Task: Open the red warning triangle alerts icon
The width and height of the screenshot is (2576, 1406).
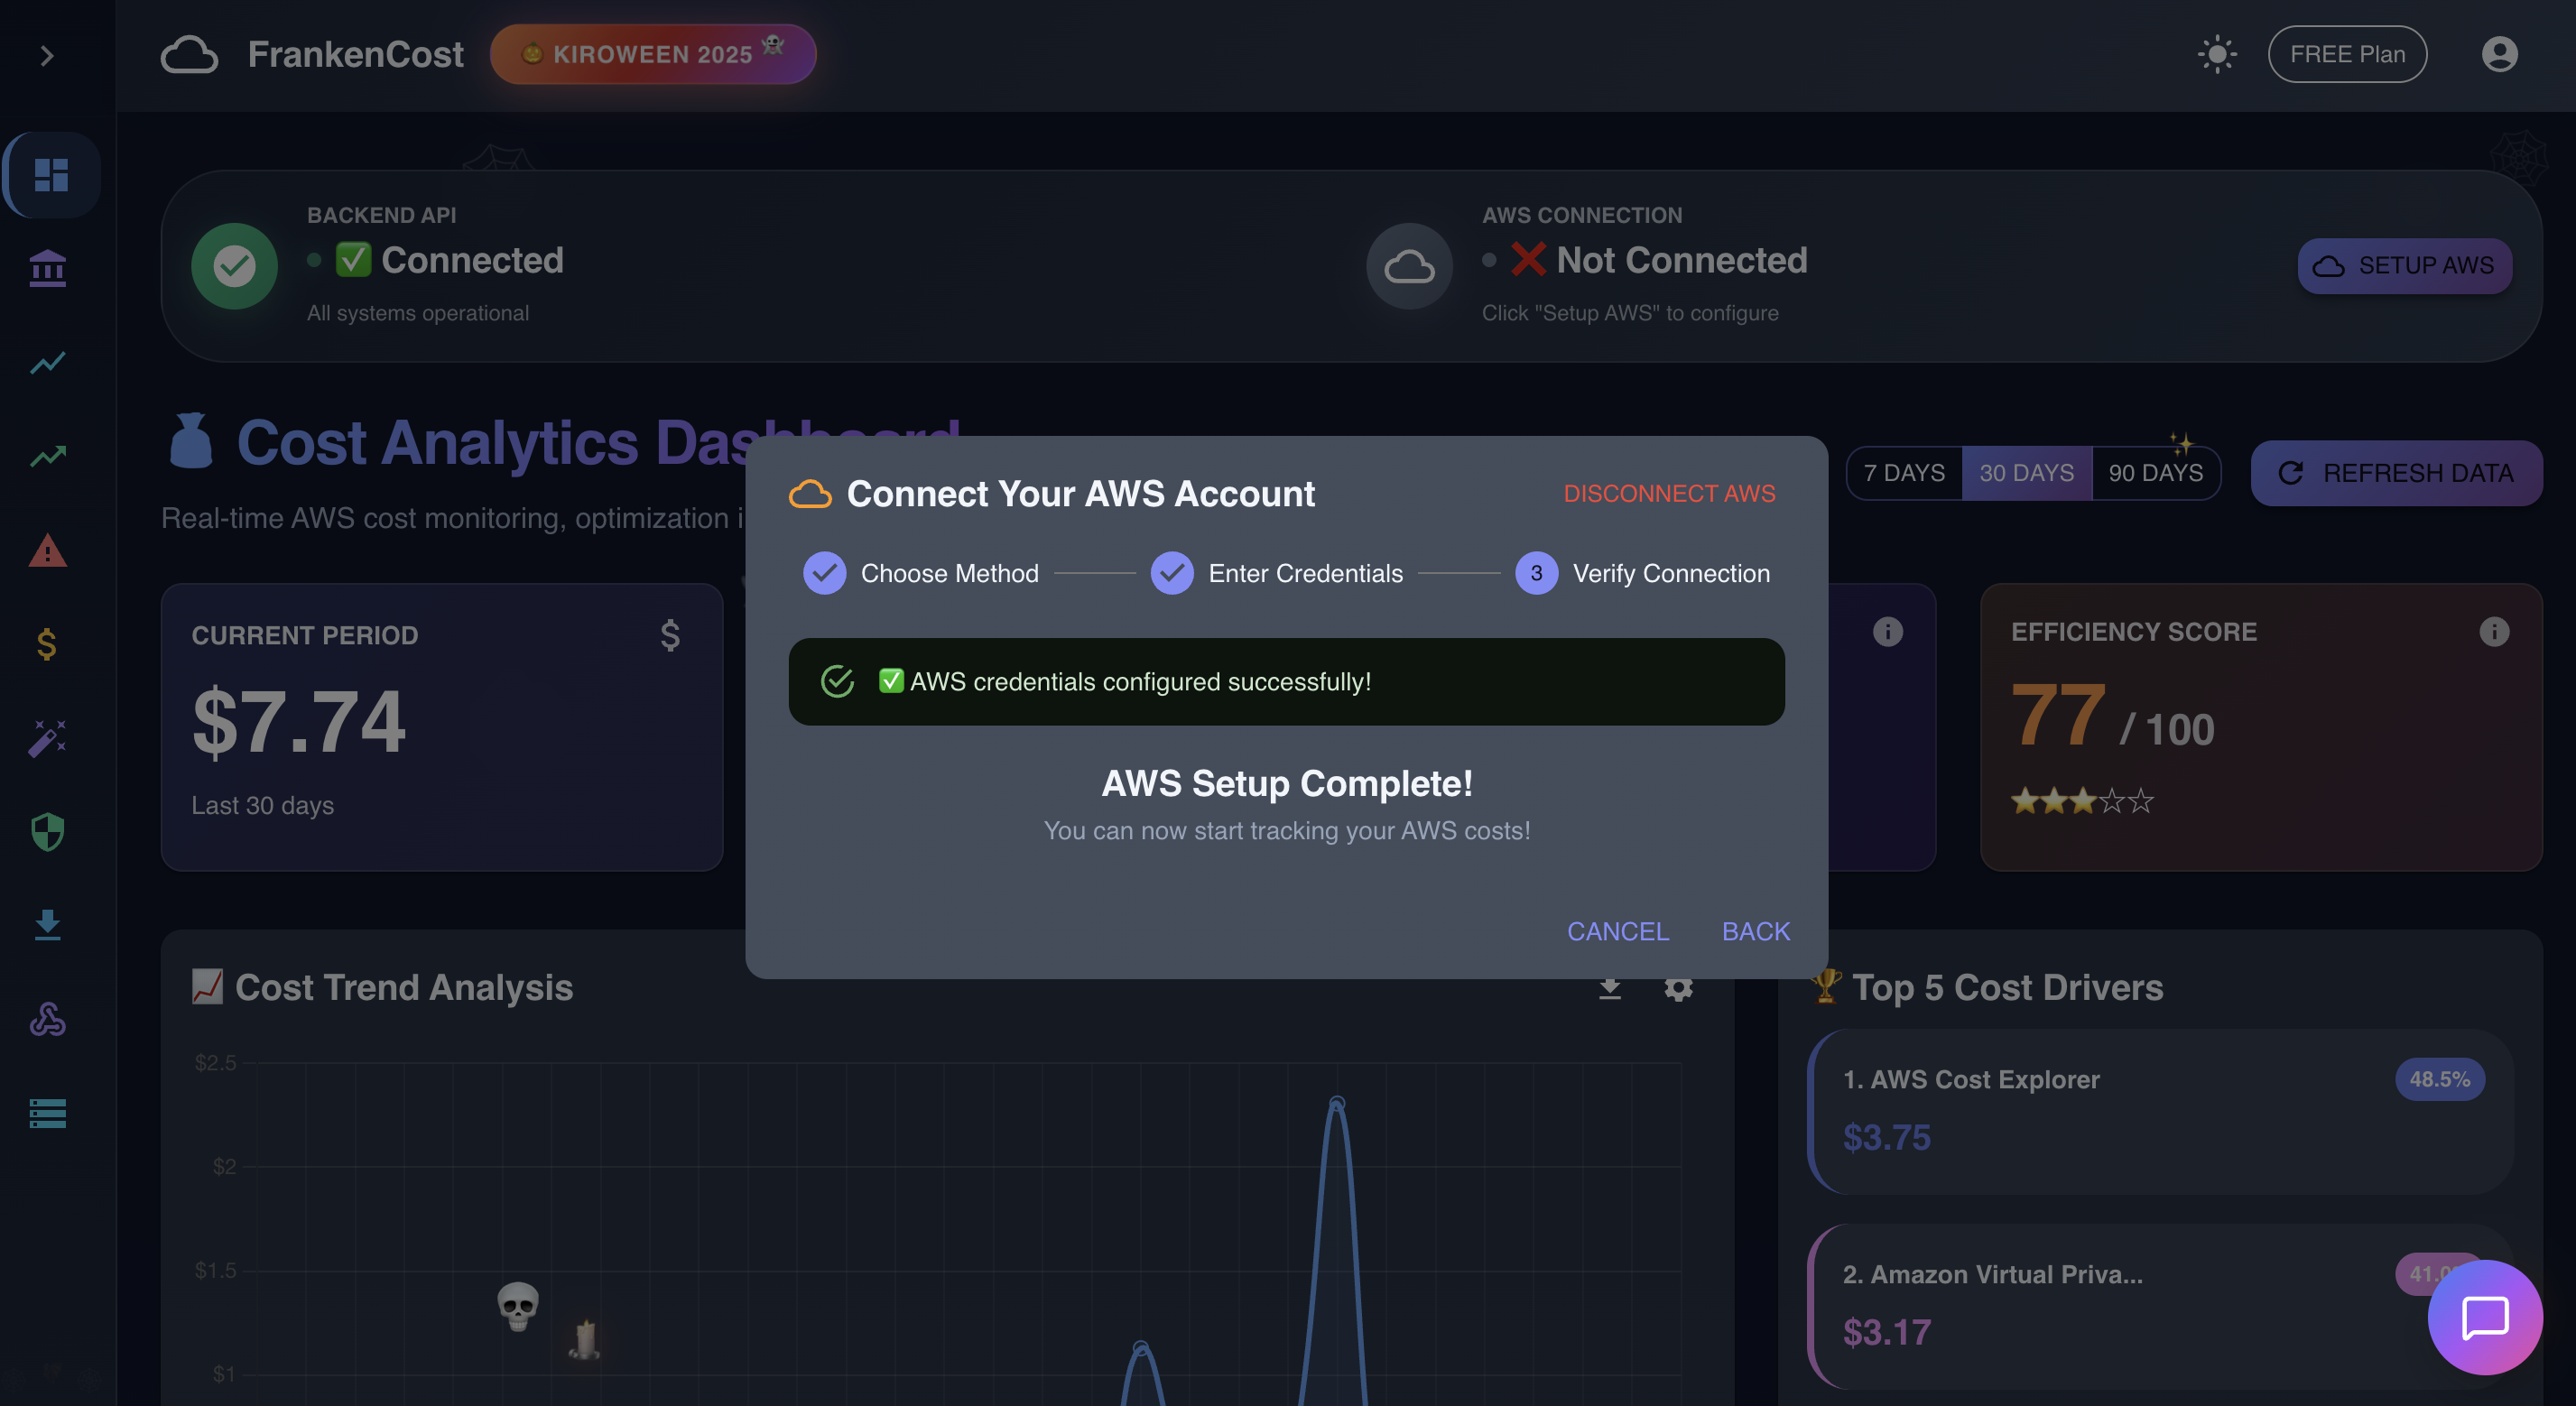Action: 47,551
